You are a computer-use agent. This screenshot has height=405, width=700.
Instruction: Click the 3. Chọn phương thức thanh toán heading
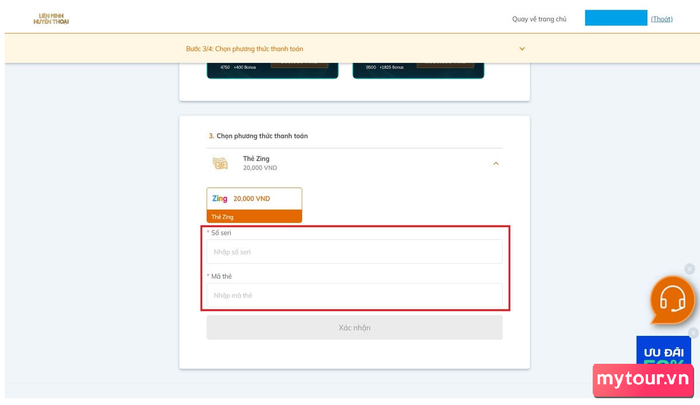pos(258,136)
